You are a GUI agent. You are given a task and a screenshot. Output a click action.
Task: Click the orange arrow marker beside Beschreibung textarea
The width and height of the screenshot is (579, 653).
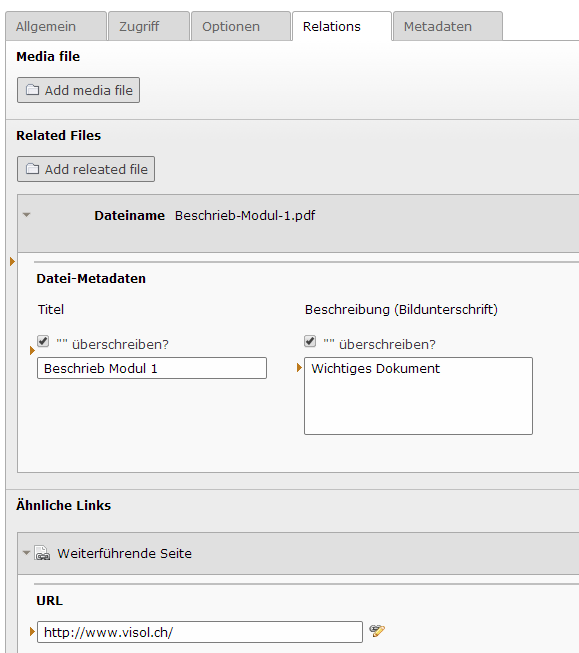299,367
